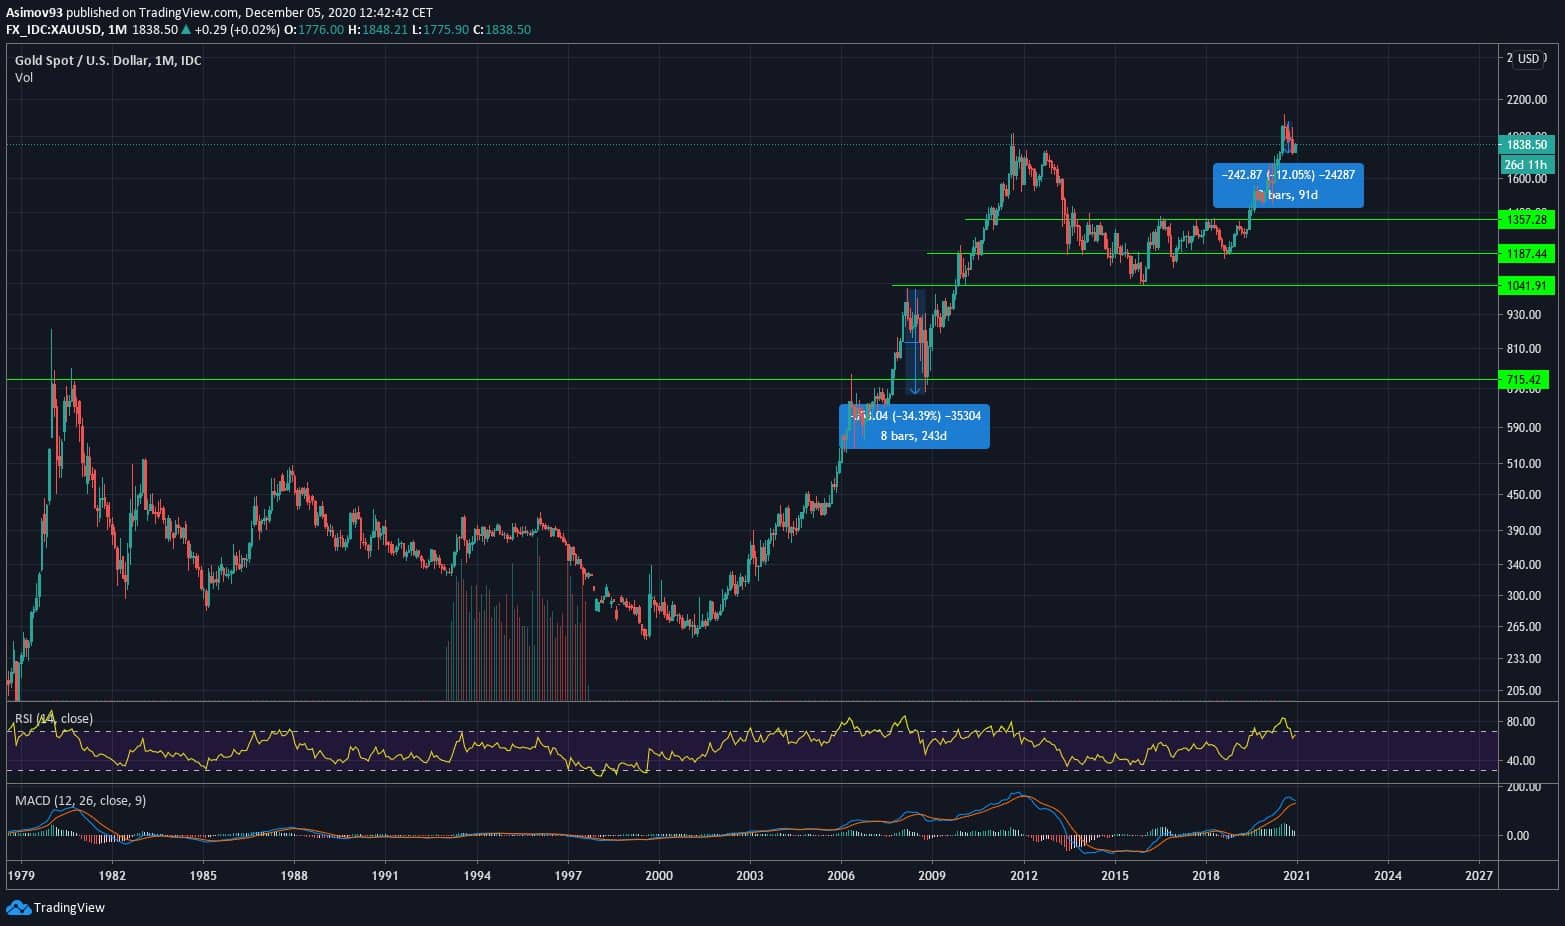Click the C:1838.50 close value

coord(502,30)
